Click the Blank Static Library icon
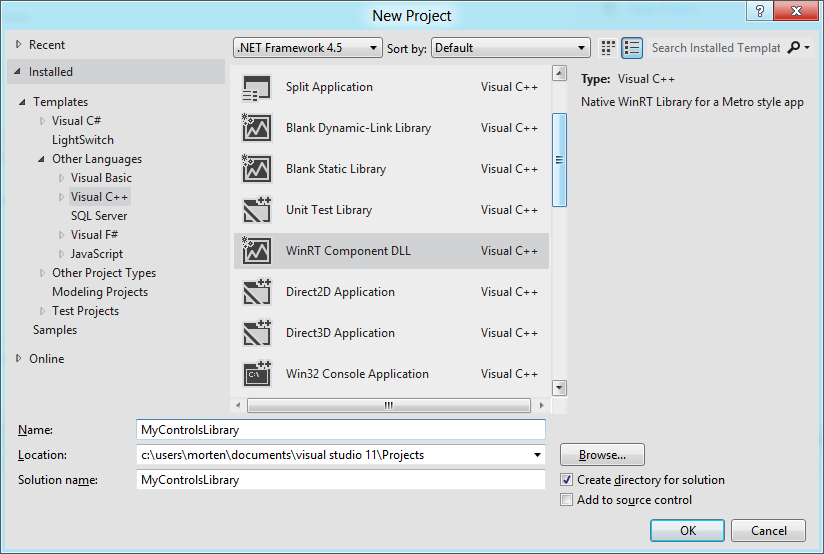 click(x=256, y=169)
